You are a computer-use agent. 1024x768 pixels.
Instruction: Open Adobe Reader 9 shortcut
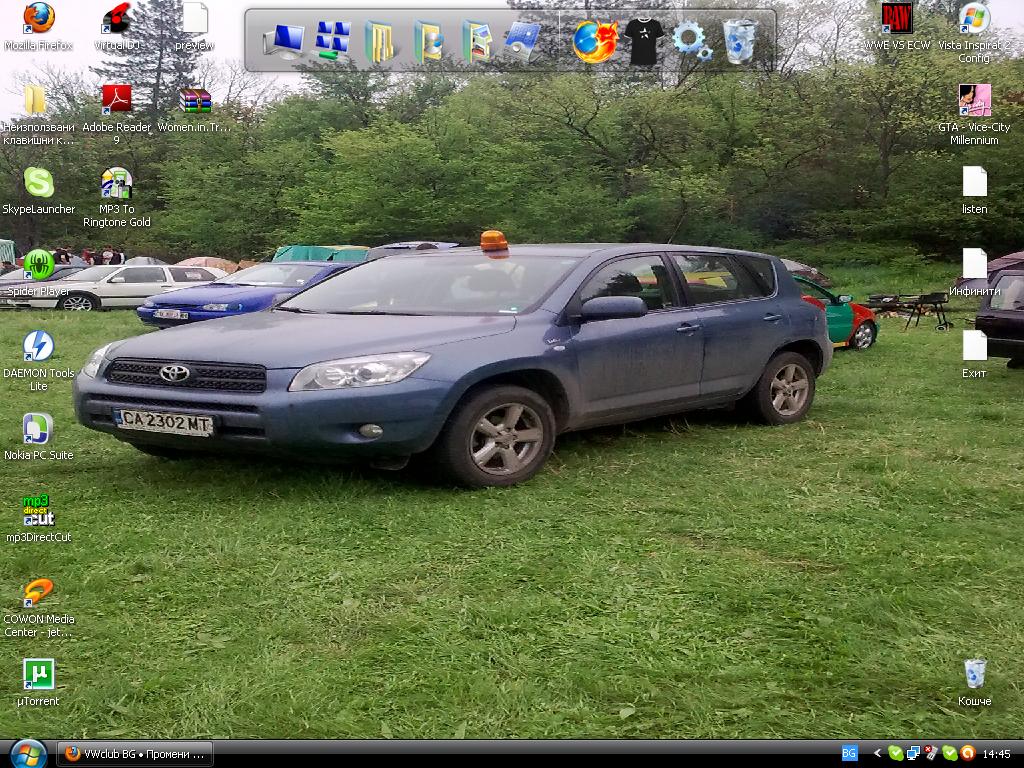pyautogui.click(x=117, y=100)
